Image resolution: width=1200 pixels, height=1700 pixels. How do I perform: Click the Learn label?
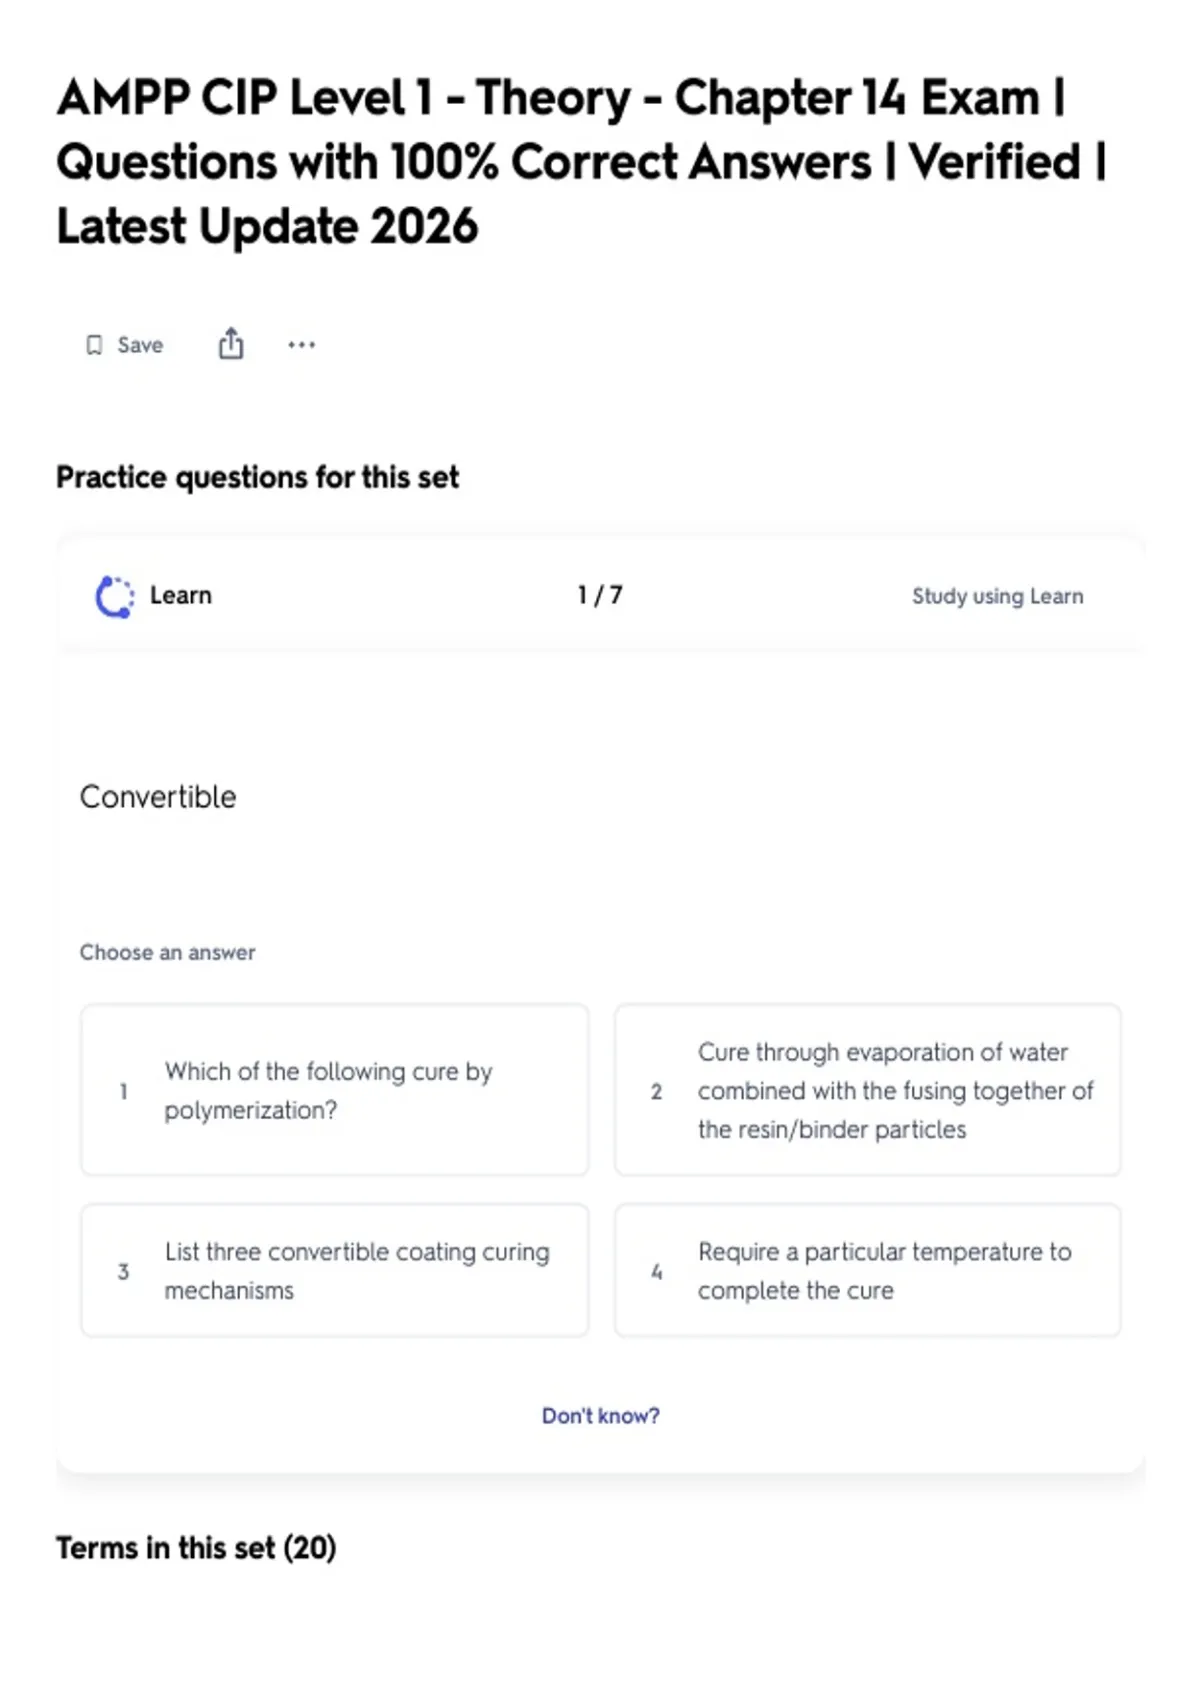coord(181,595)
